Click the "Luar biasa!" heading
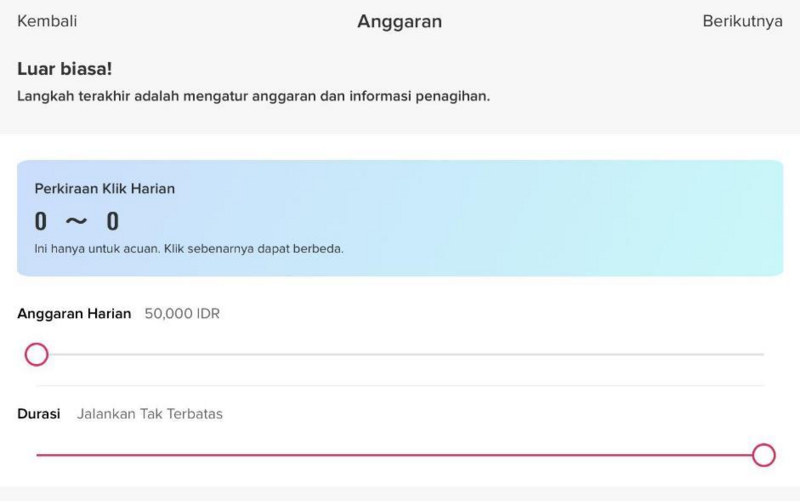Image resolution: width=800 pixels, height=501 pixels. [65, 70]
